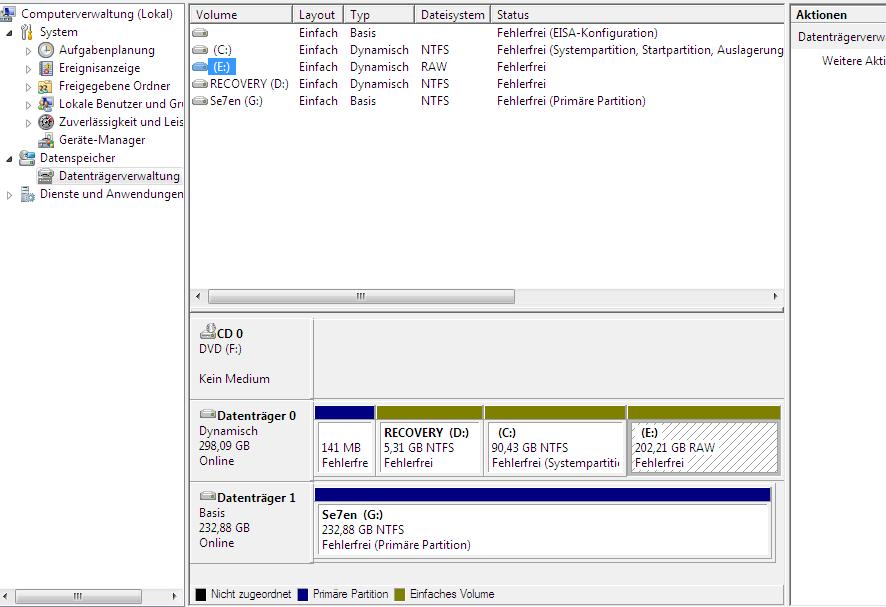Viewport: 886px width, 607px height.
Task: Select Datenträgerverwaltung tree item
Action: pyautogui.click(x=119, y=176)
